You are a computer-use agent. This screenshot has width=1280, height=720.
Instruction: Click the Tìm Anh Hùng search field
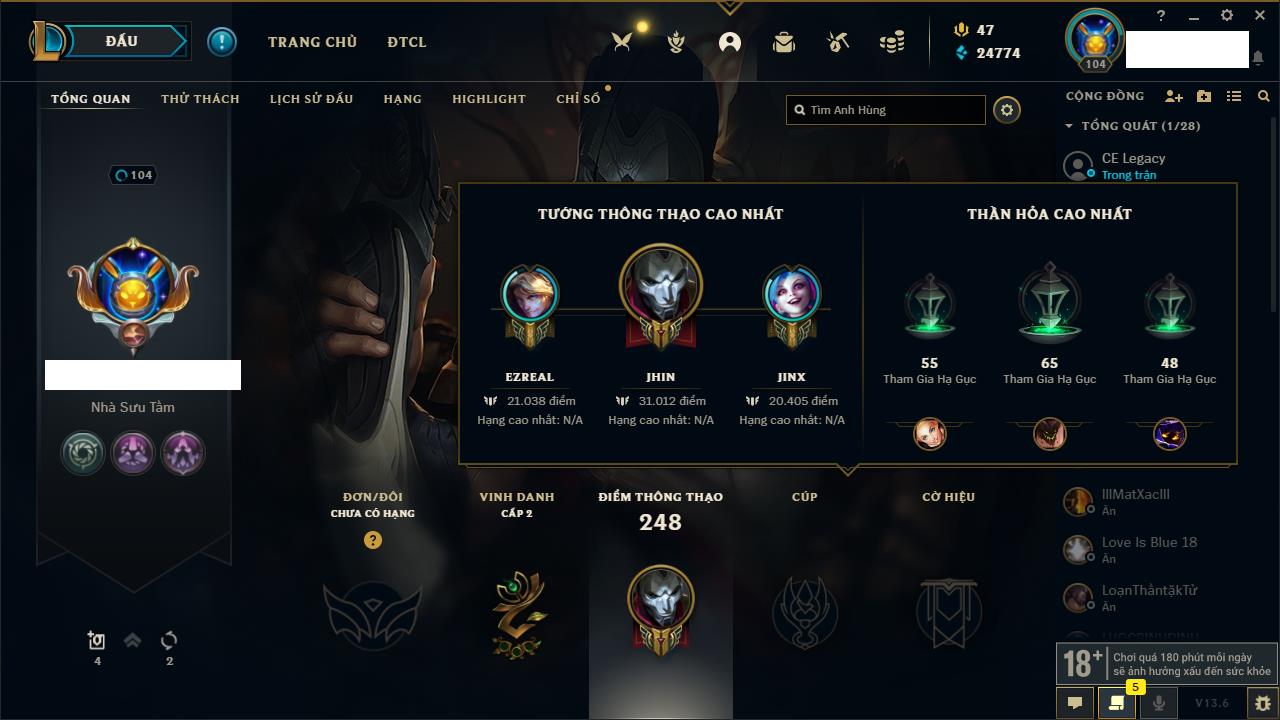click(x=886, y=110)
